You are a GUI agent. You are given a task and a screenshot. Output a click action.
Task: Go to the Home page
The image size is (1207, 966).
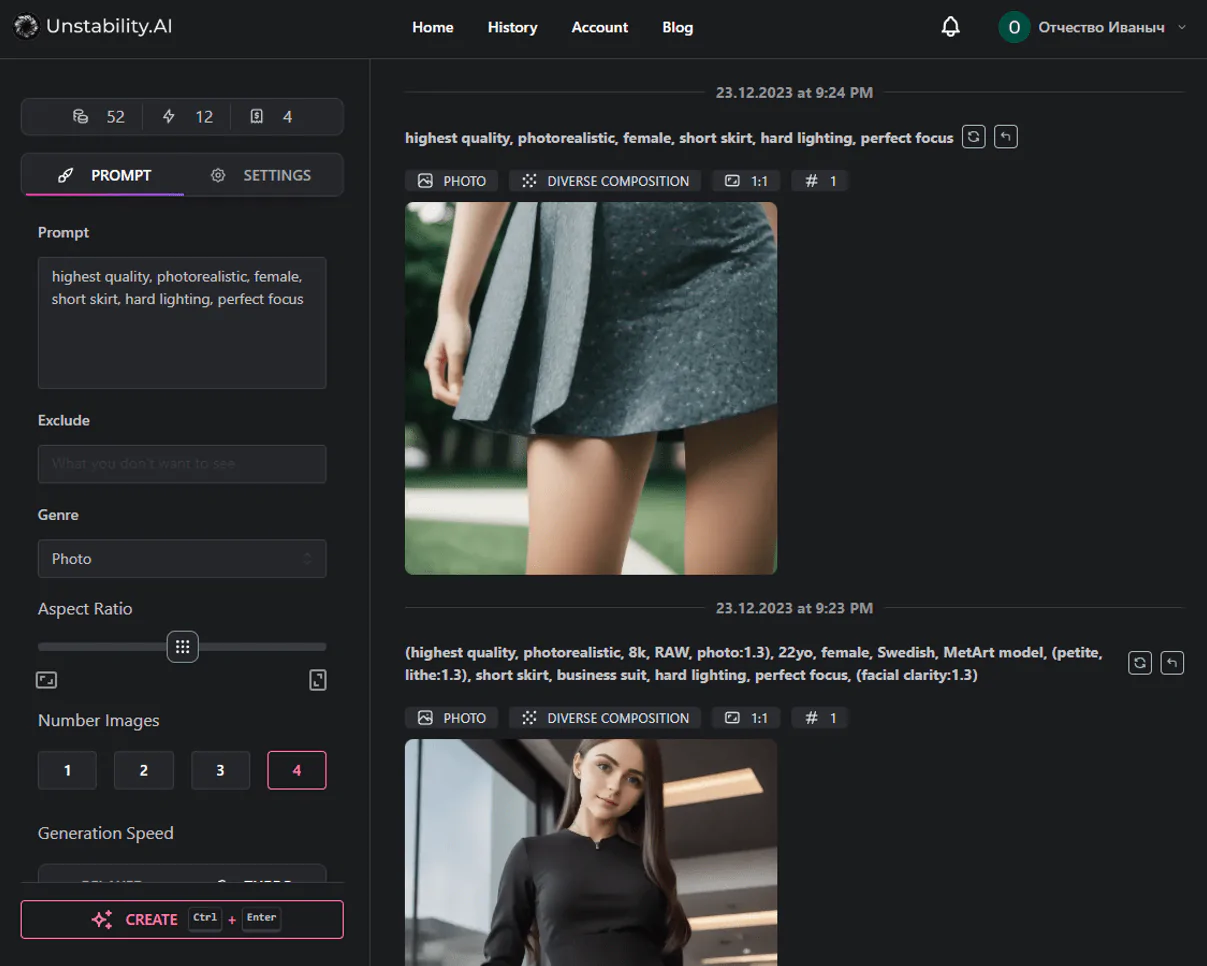click(433, 27)
